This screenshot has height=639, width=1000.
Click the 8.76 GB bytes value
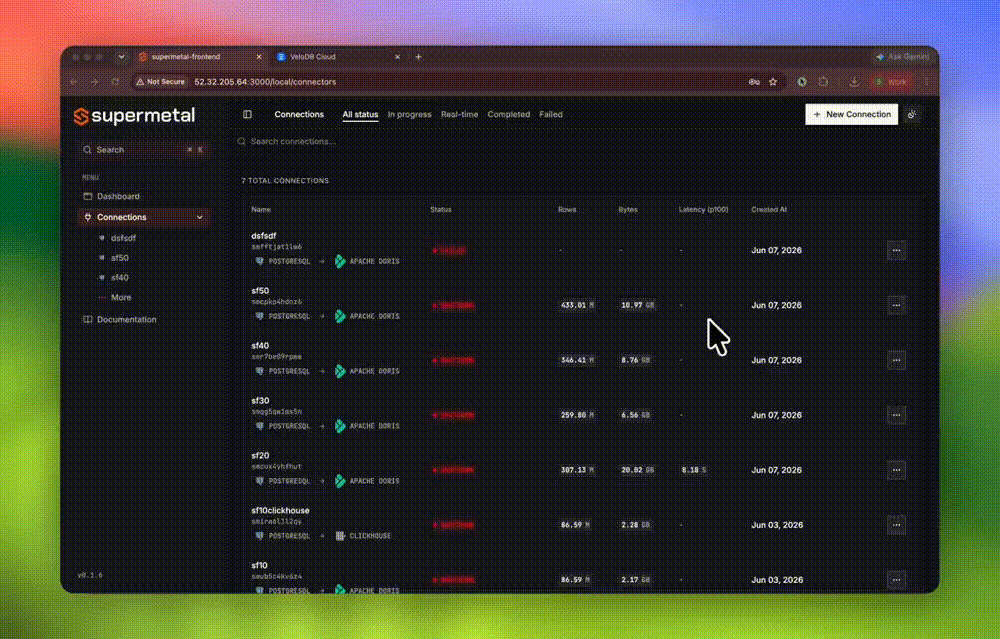(635, 360)
